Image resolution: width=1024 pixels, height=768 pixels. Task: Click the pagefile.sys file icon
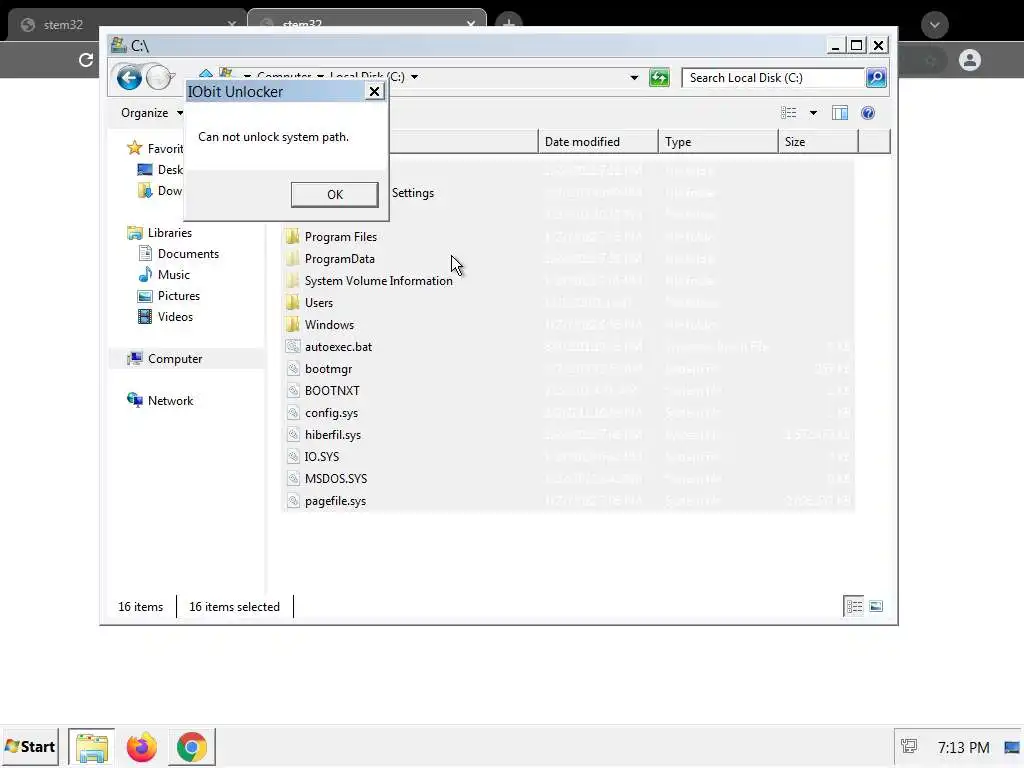[x=293, y=501]
